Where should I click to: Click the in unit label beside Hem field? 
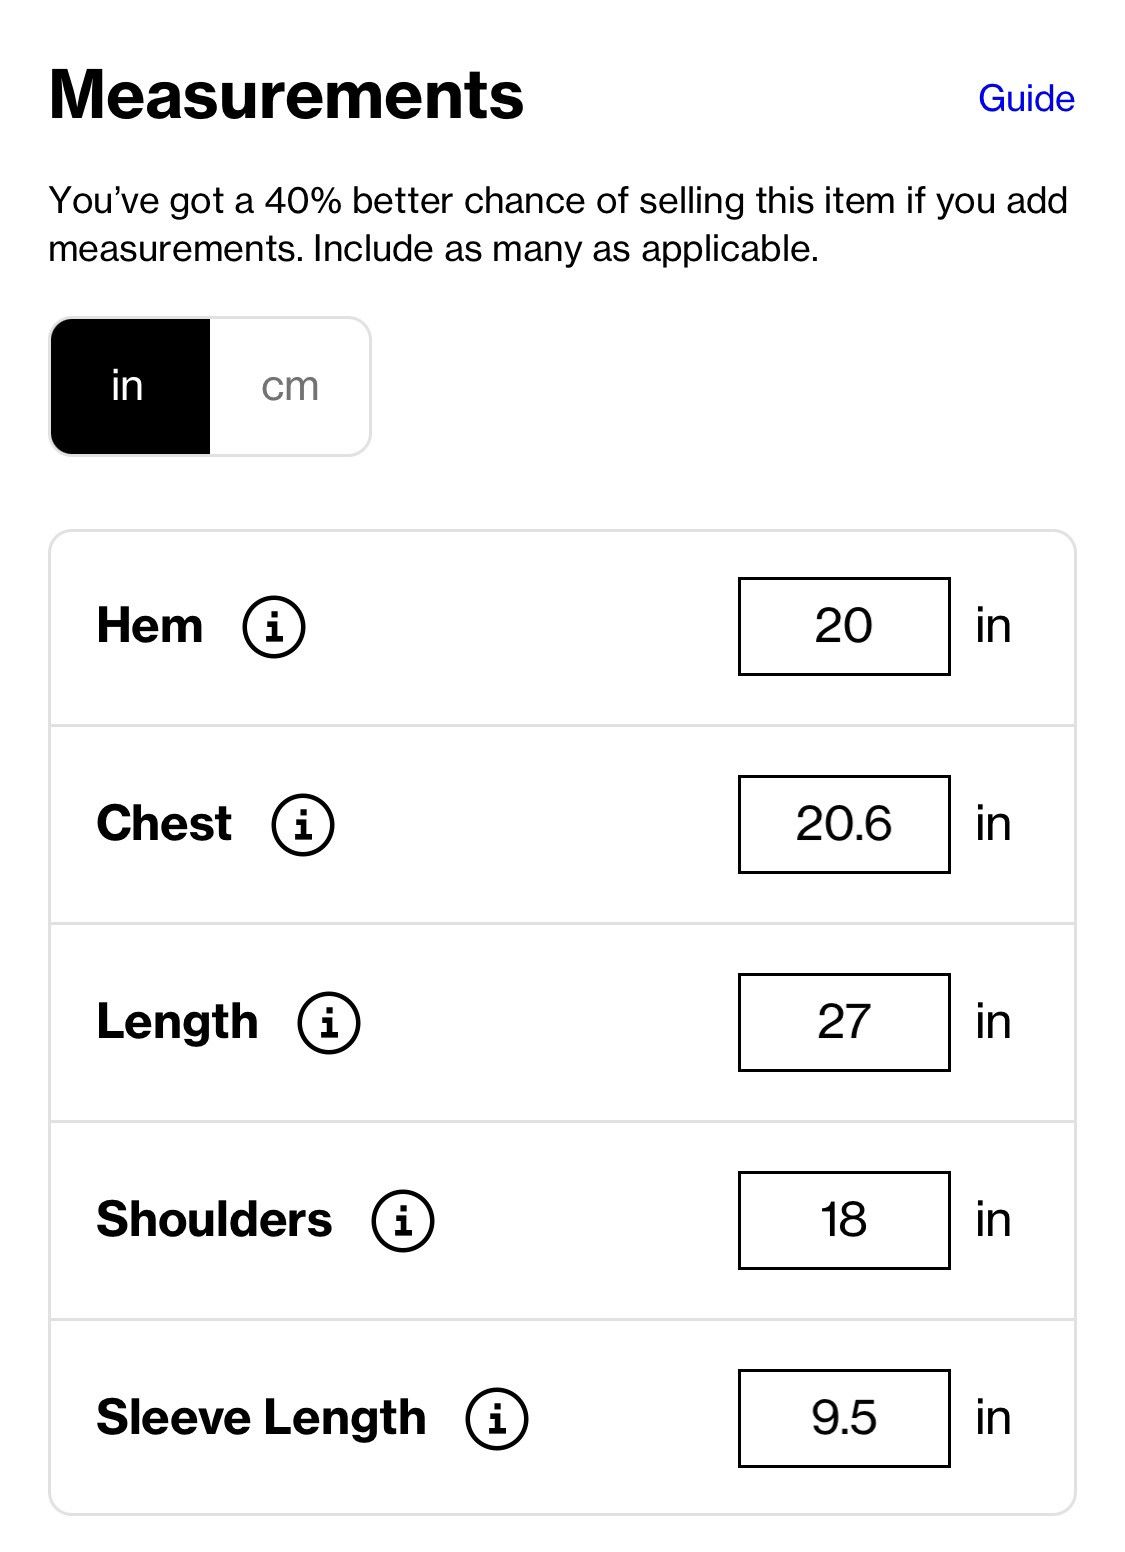(x=993, y=626)
